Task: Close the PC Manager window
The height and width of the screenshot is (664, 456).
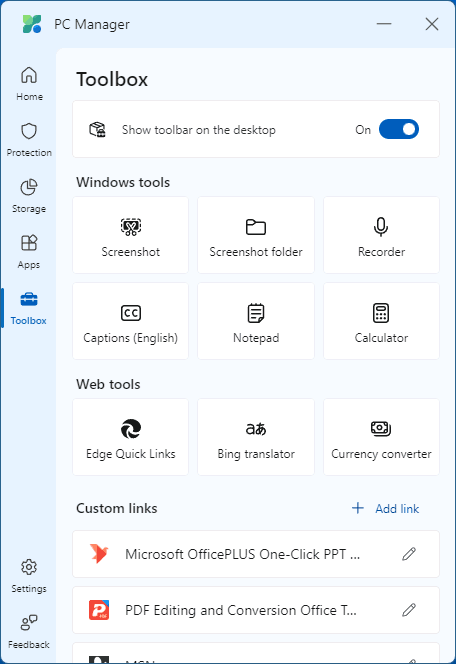Action: [432, 24]
